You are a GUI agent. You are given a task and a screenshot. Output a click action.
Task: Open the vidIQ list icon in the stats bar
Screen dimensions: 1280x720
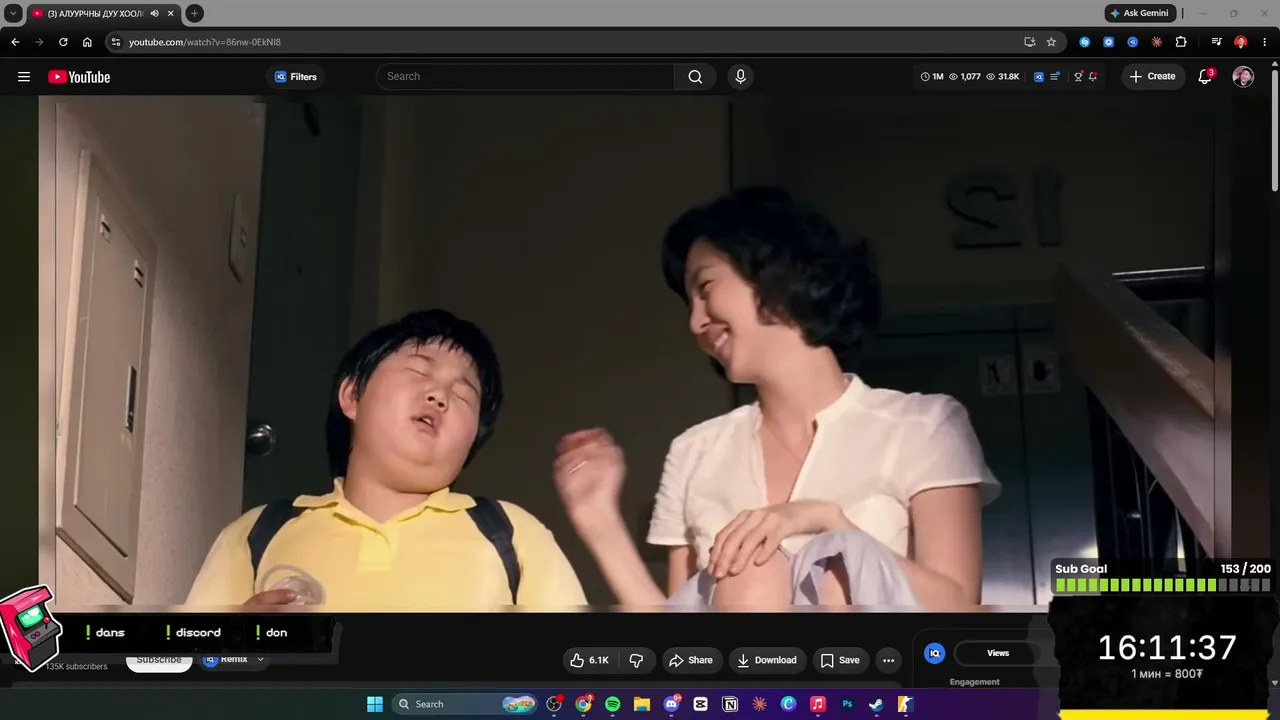click(x=1055, y=77)
